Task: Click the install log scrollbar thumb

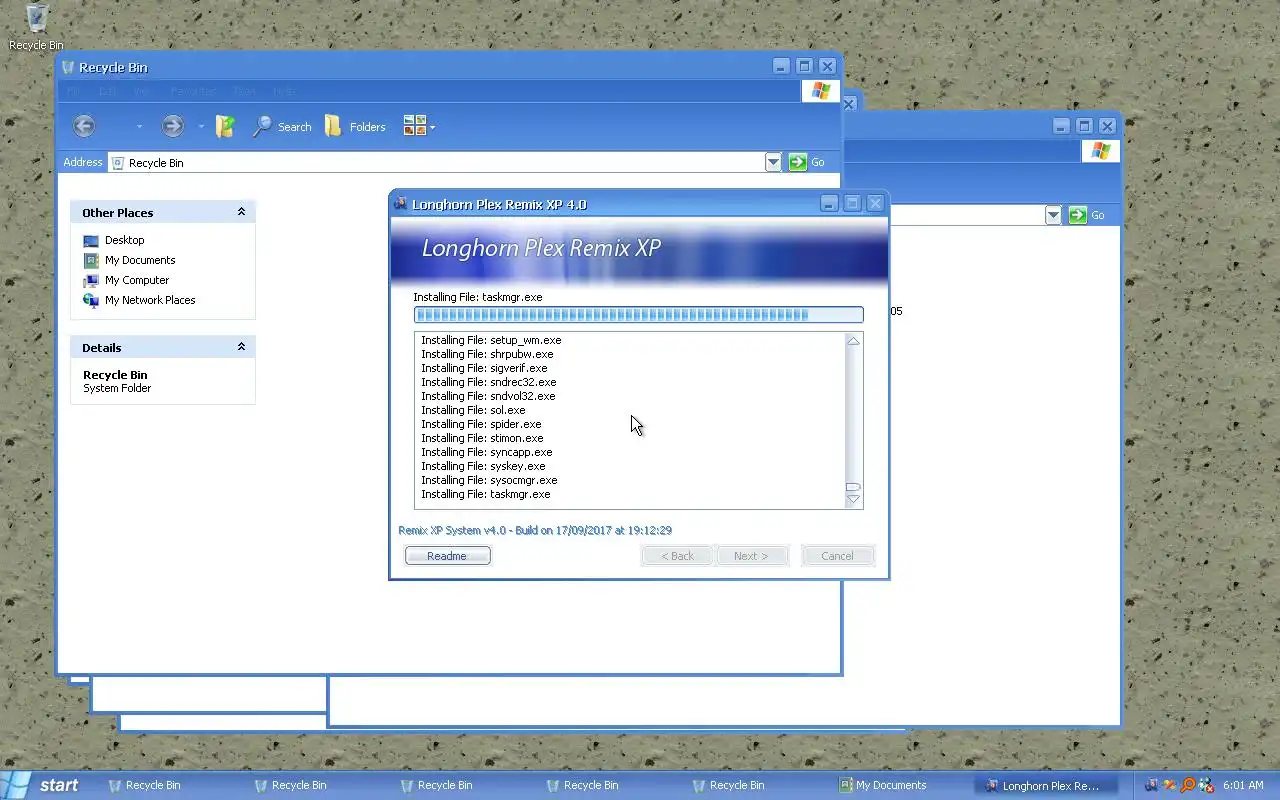Action: [x=853, y=487]
